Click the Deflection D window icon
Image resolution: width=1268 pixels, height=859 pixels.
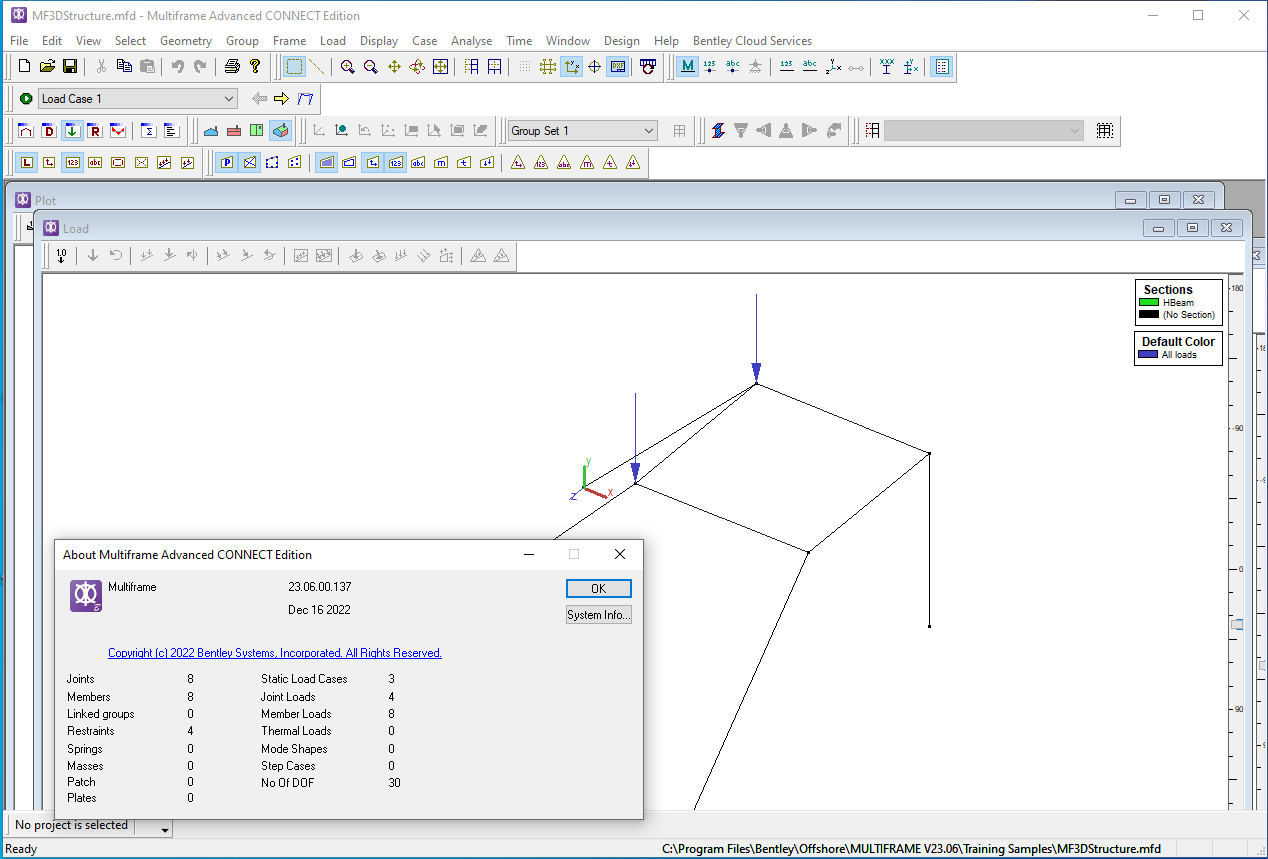(48, 131)
